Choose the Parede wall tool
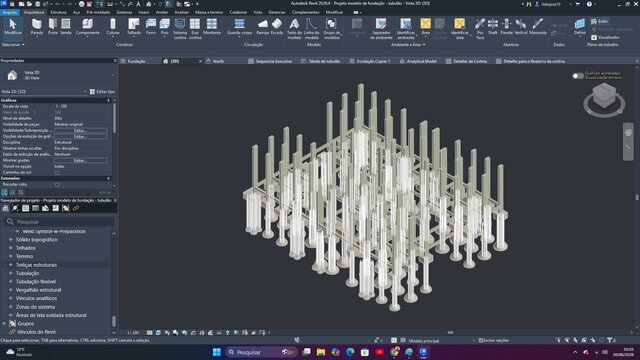 click(37, 27)
